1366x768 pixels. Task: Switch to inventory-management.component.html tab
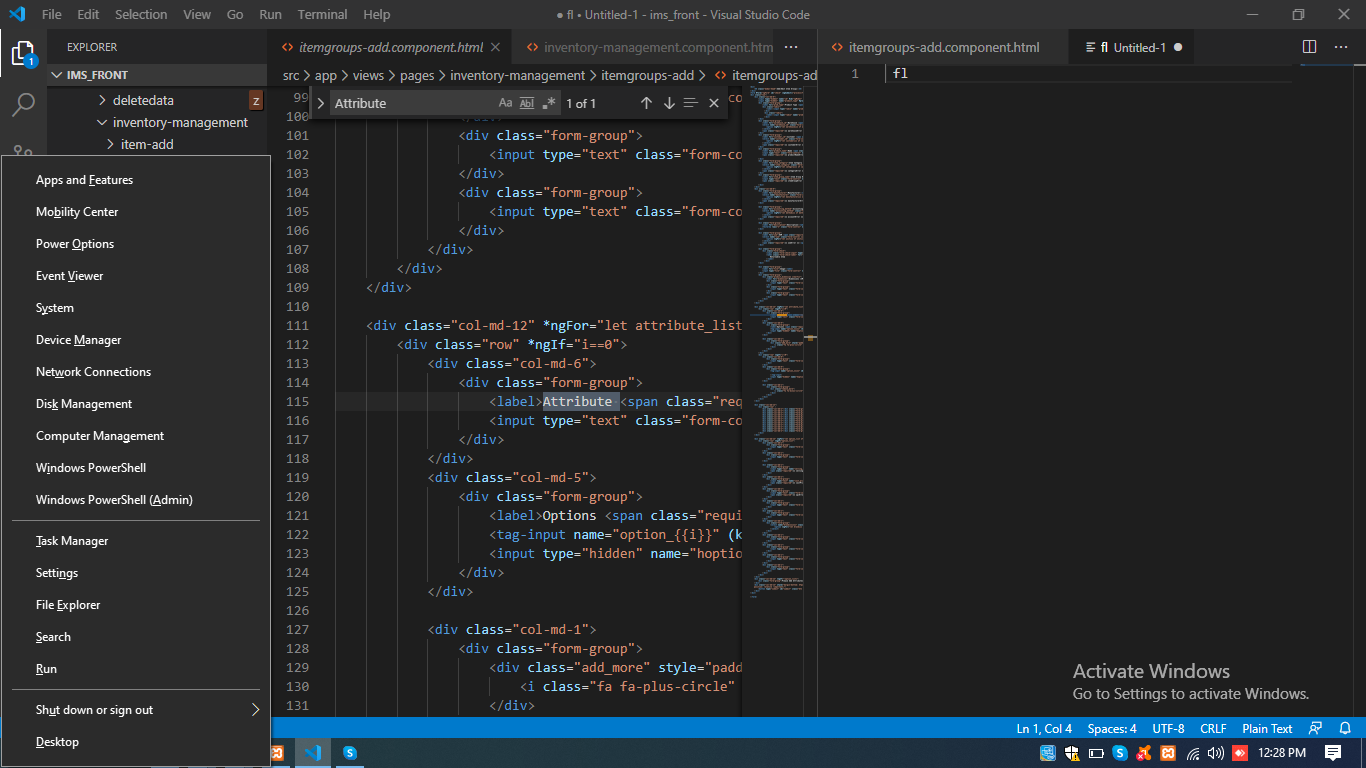pyautogui.click(x=648, y=47)
